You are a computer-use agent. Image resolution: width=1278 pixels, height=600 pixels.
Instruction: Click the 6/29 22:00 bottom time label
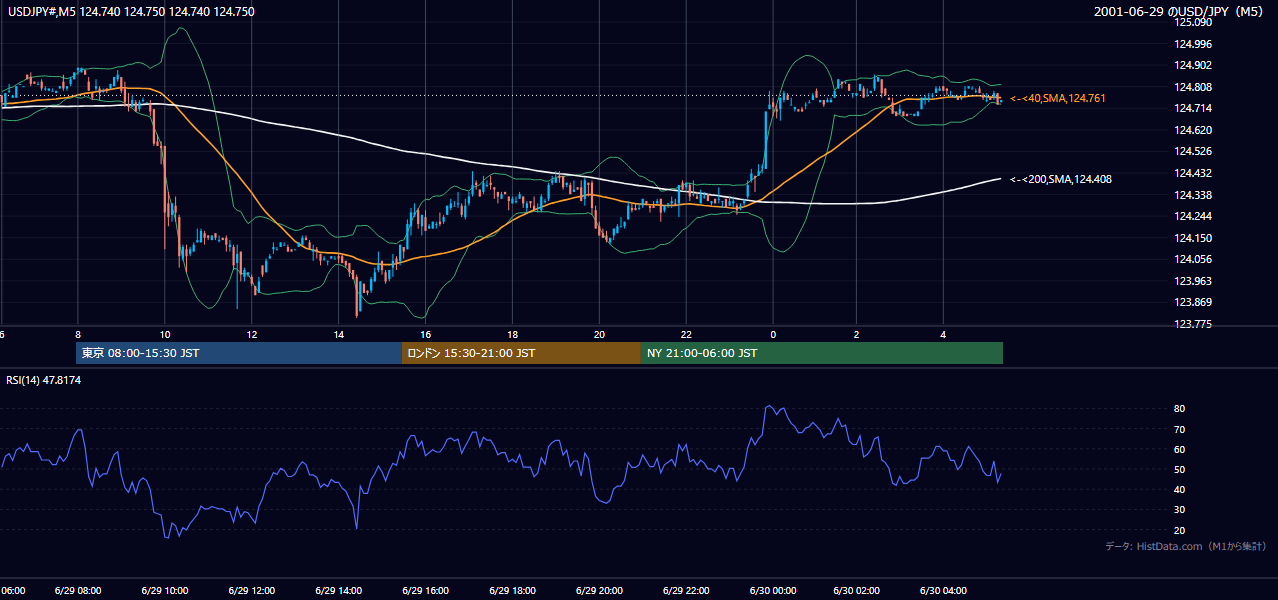686,590
